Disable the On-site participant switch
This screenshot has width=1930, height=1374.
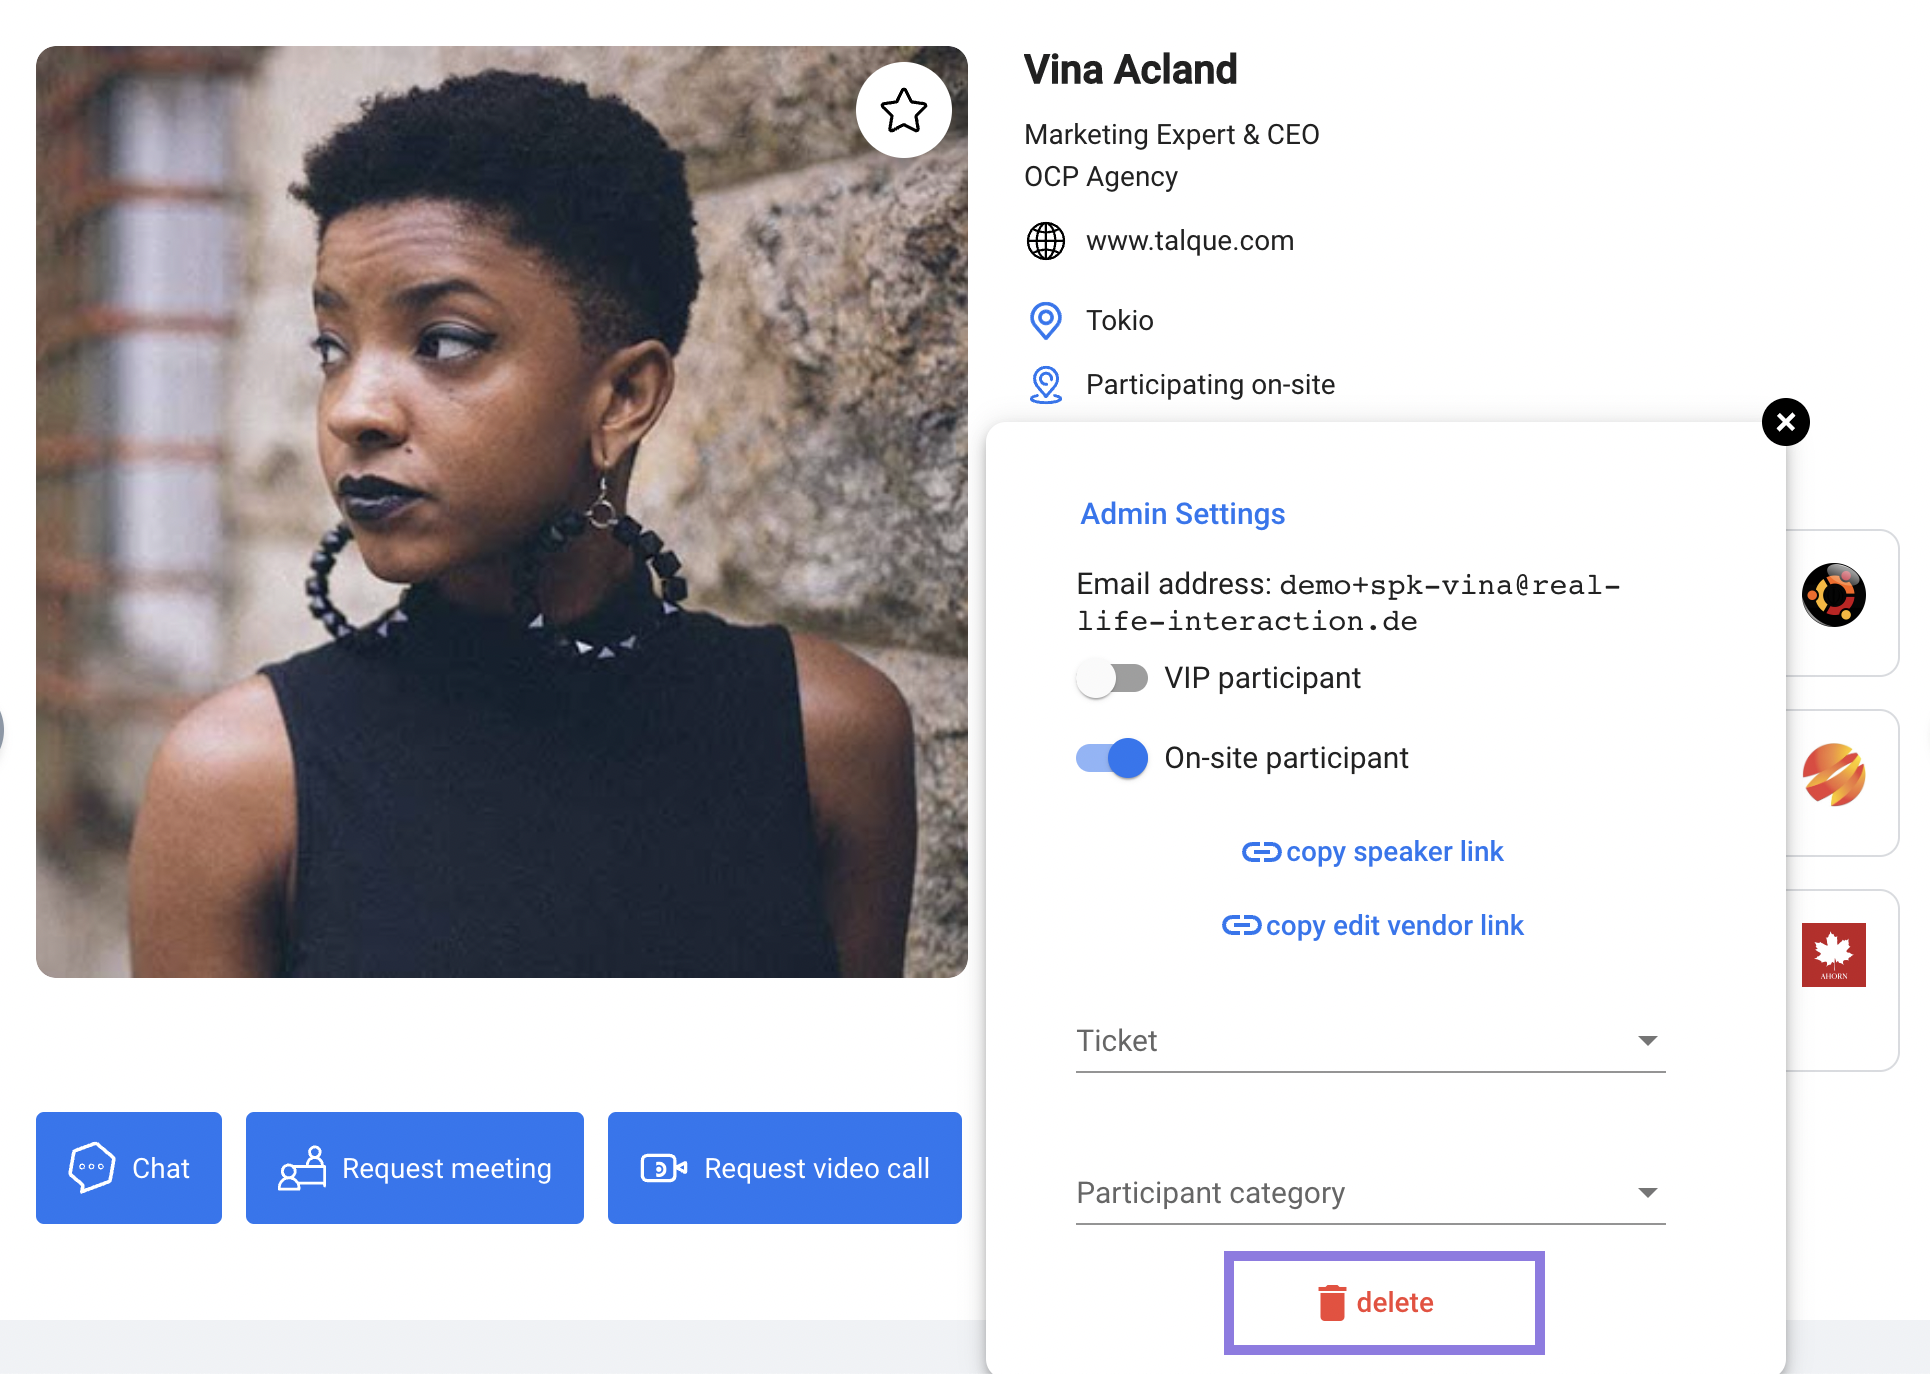point(1112,759)
